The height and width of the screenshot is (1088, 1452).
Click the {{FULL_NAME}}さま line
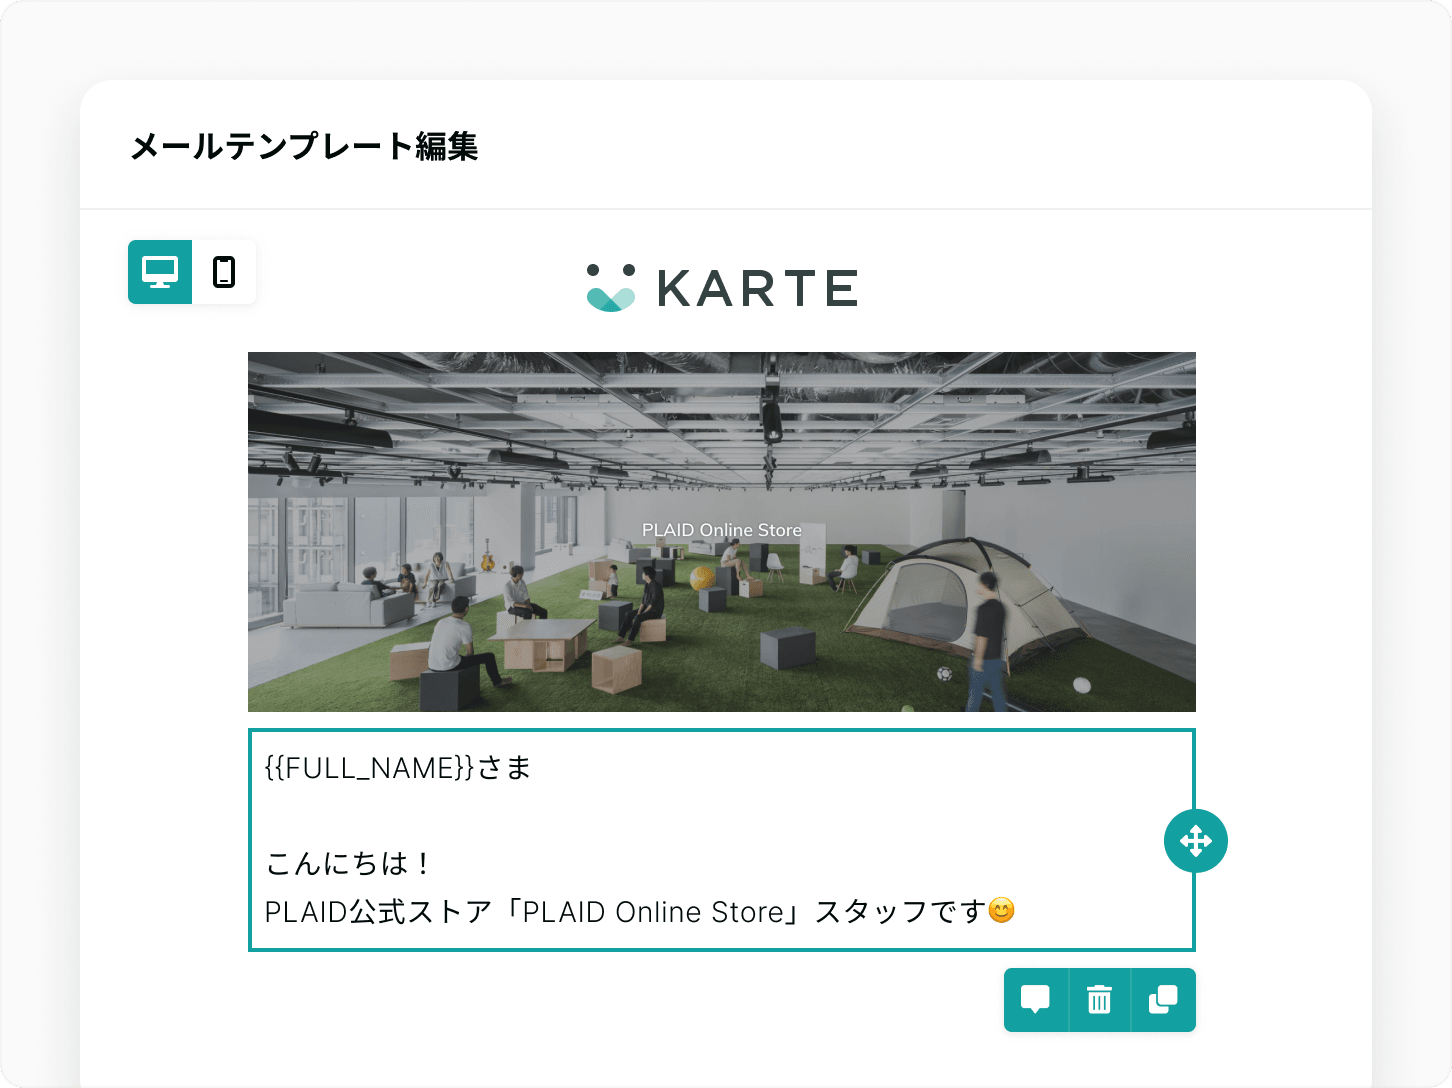(398, 768)
